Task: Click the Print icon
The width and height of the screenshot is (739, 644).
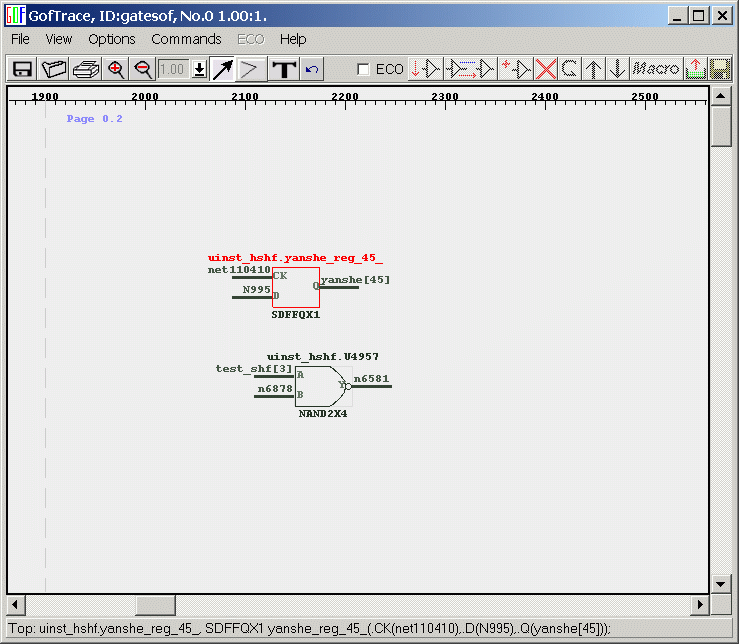Action: (x=86, y=69)
